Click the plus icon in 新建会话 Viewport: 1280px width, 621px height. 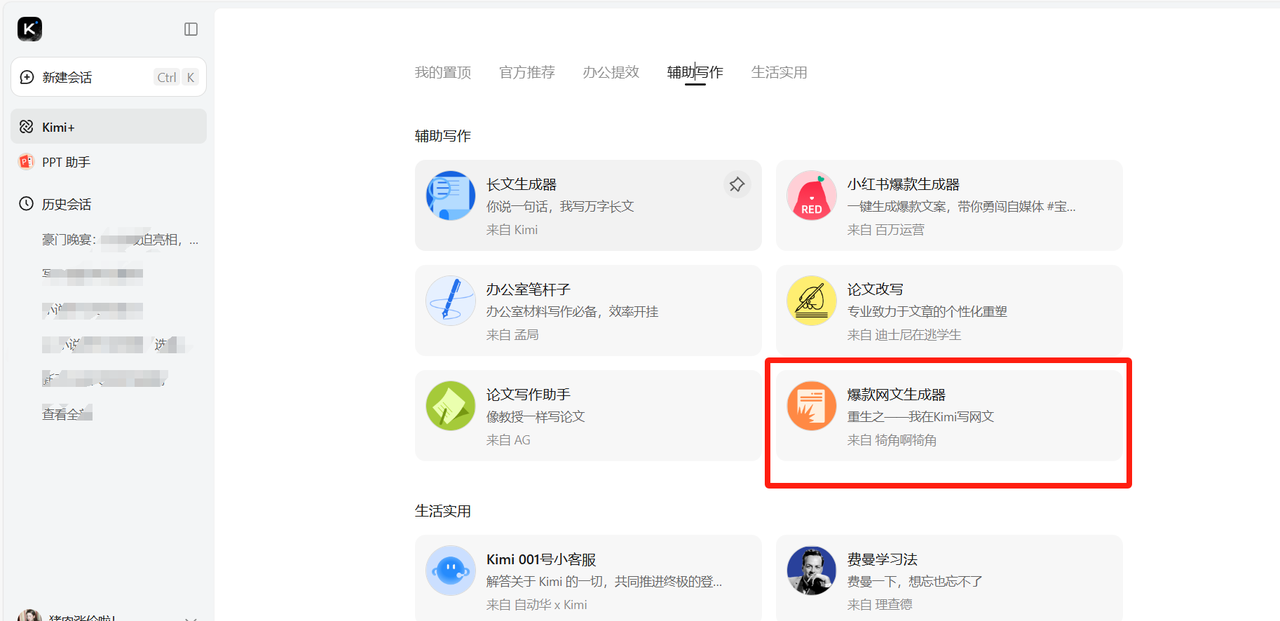click(x=27, y=77)
